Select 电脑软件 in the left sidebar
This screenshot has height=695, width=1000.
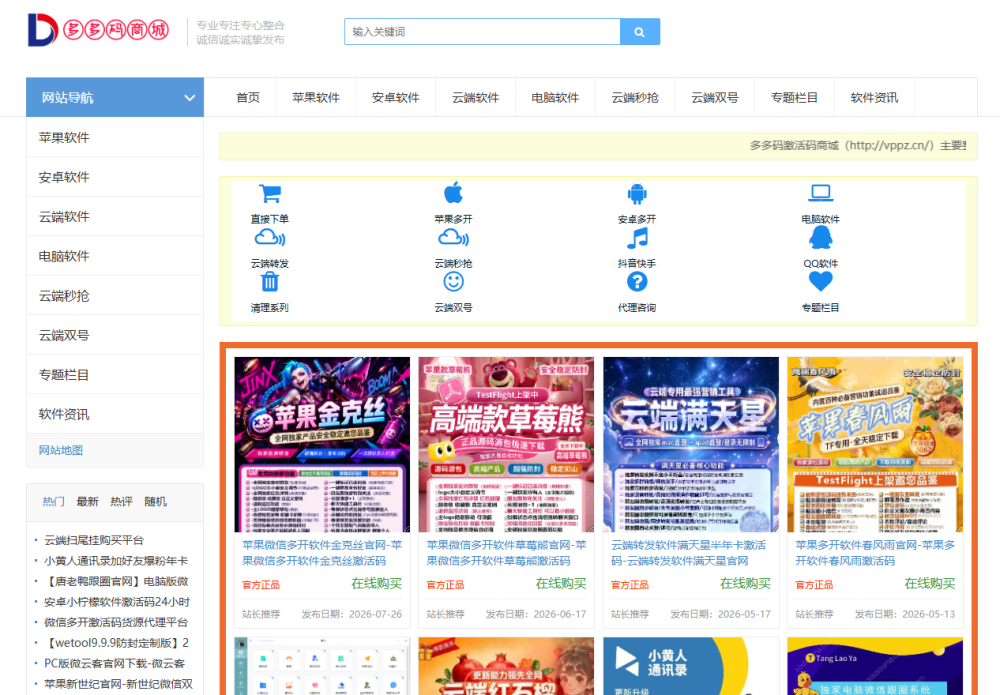[115, 256]
